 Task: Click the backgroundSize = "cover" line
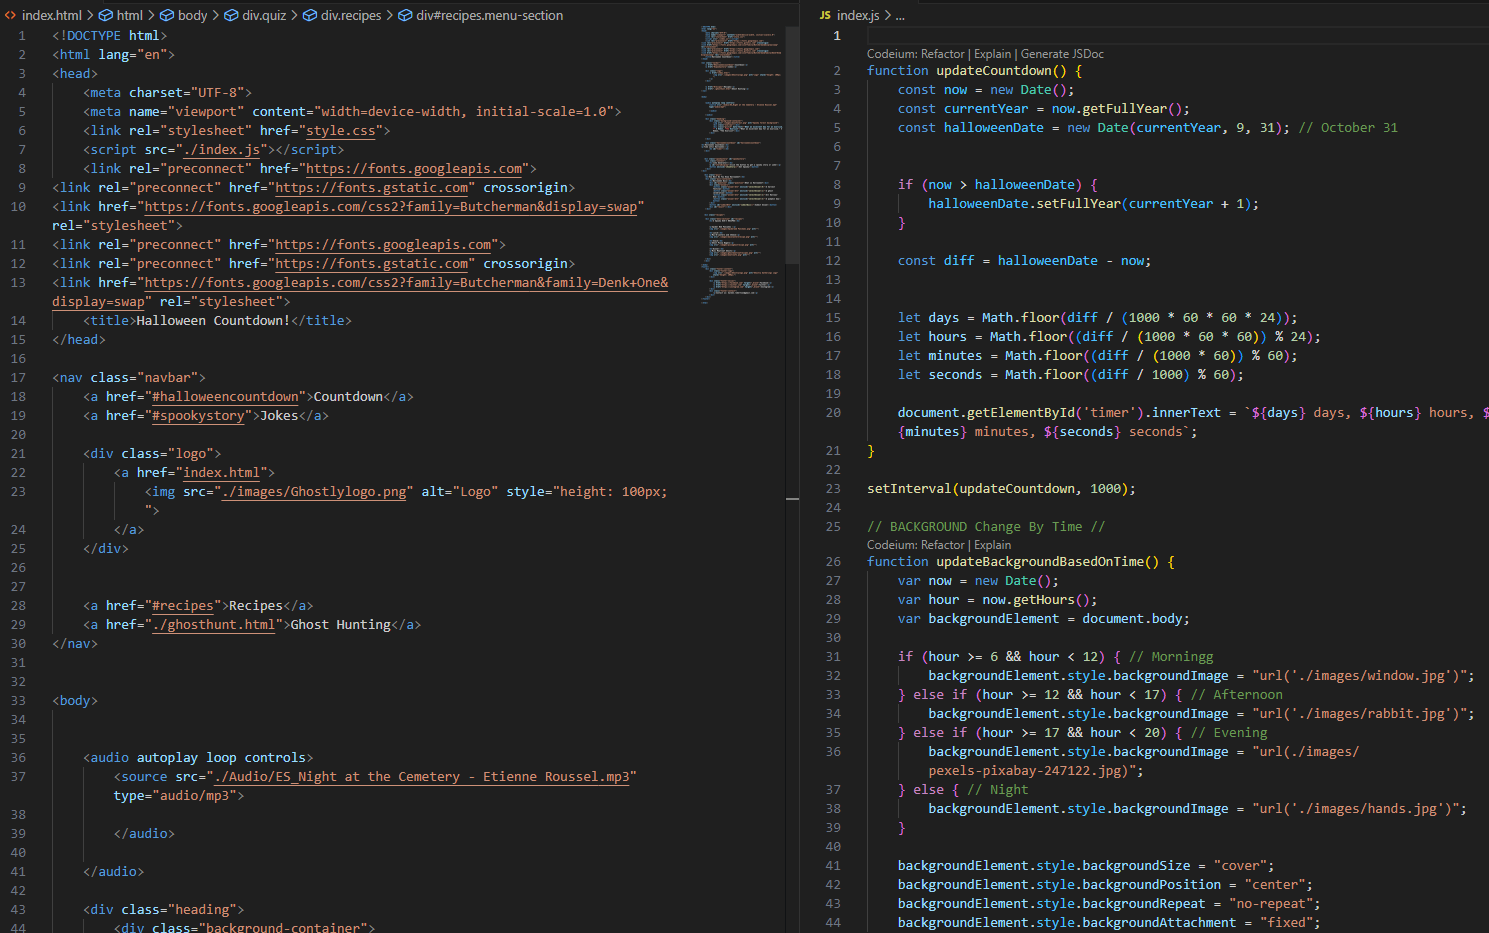[1086, 866]
